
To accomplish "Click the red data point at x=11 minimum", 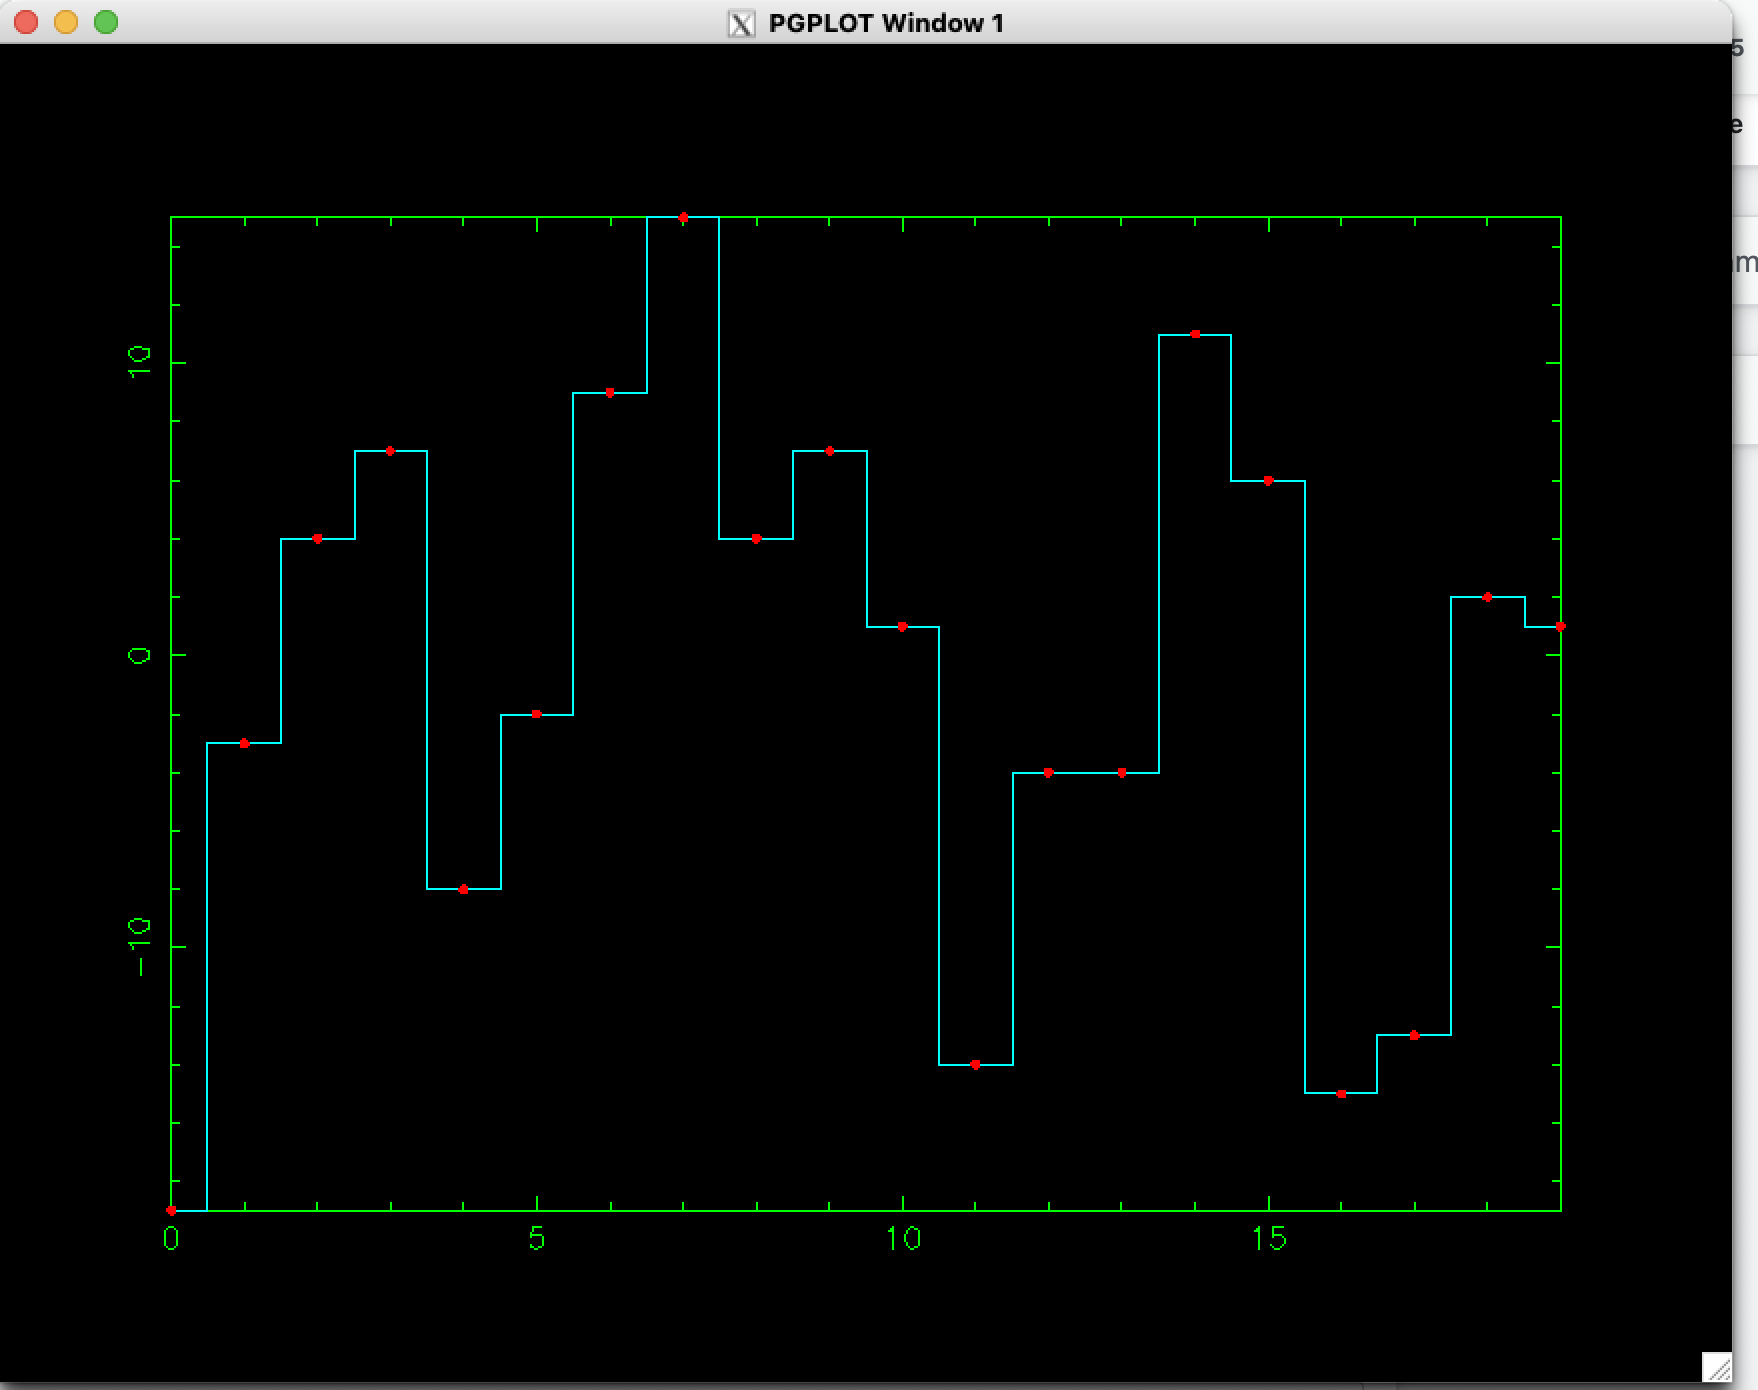I will tap(976, 1065).
